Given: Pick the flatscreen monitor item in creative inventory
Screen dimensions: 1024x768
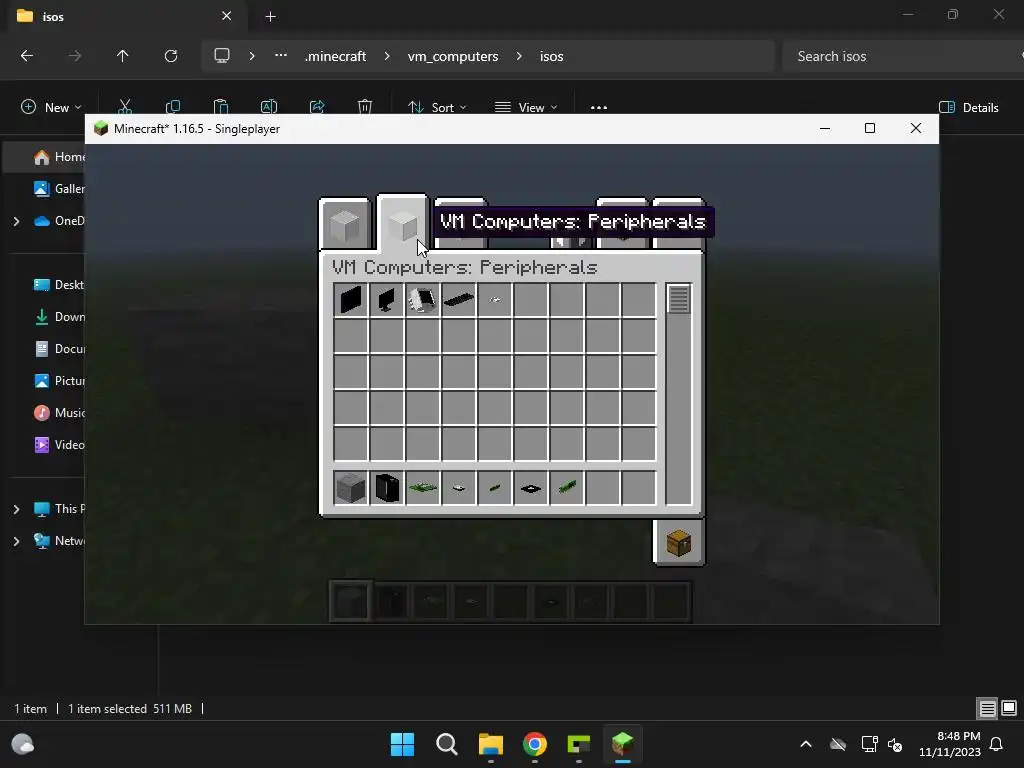Looking at the screenshot, I should coord(387,300).
